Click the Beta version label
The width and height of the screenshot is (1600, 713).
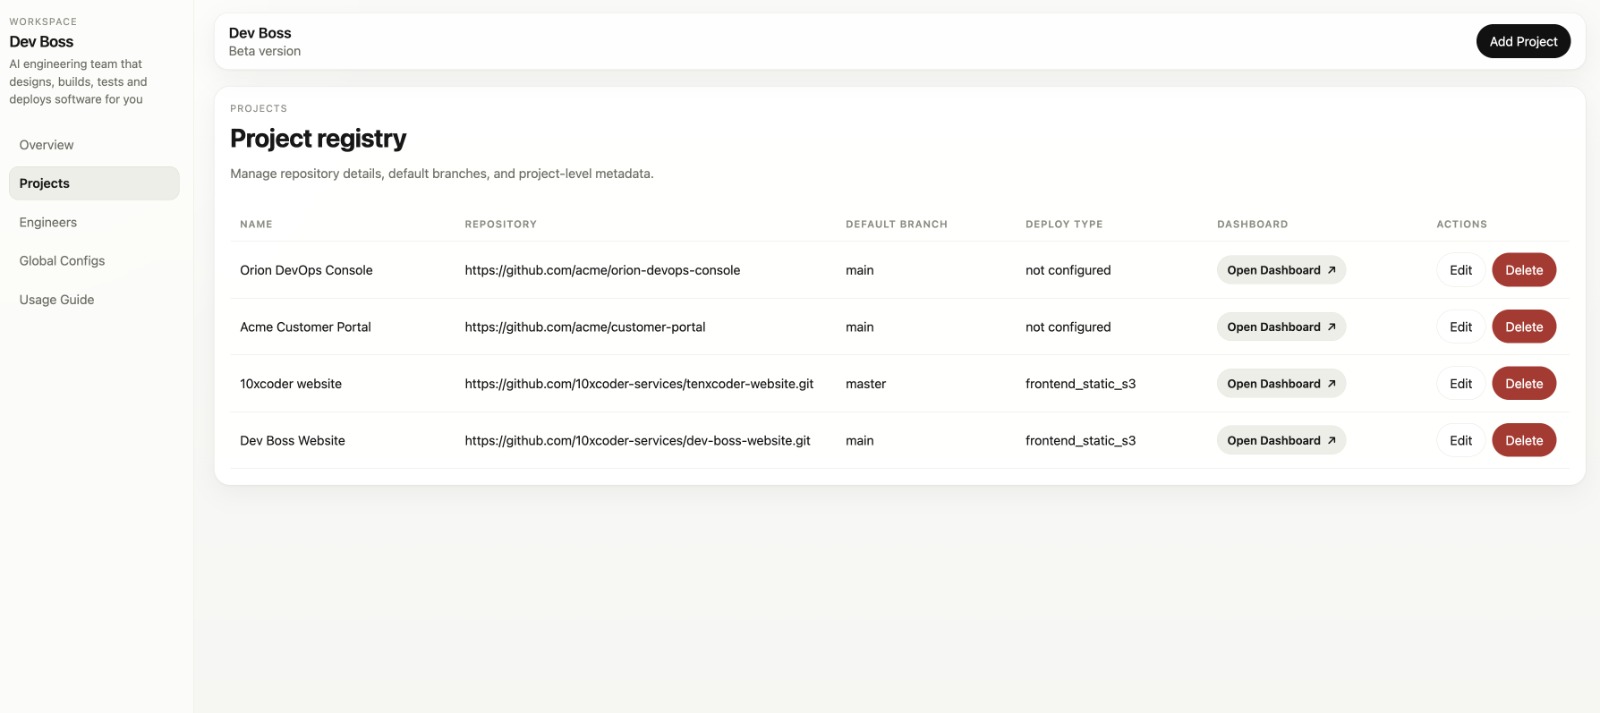264,51
